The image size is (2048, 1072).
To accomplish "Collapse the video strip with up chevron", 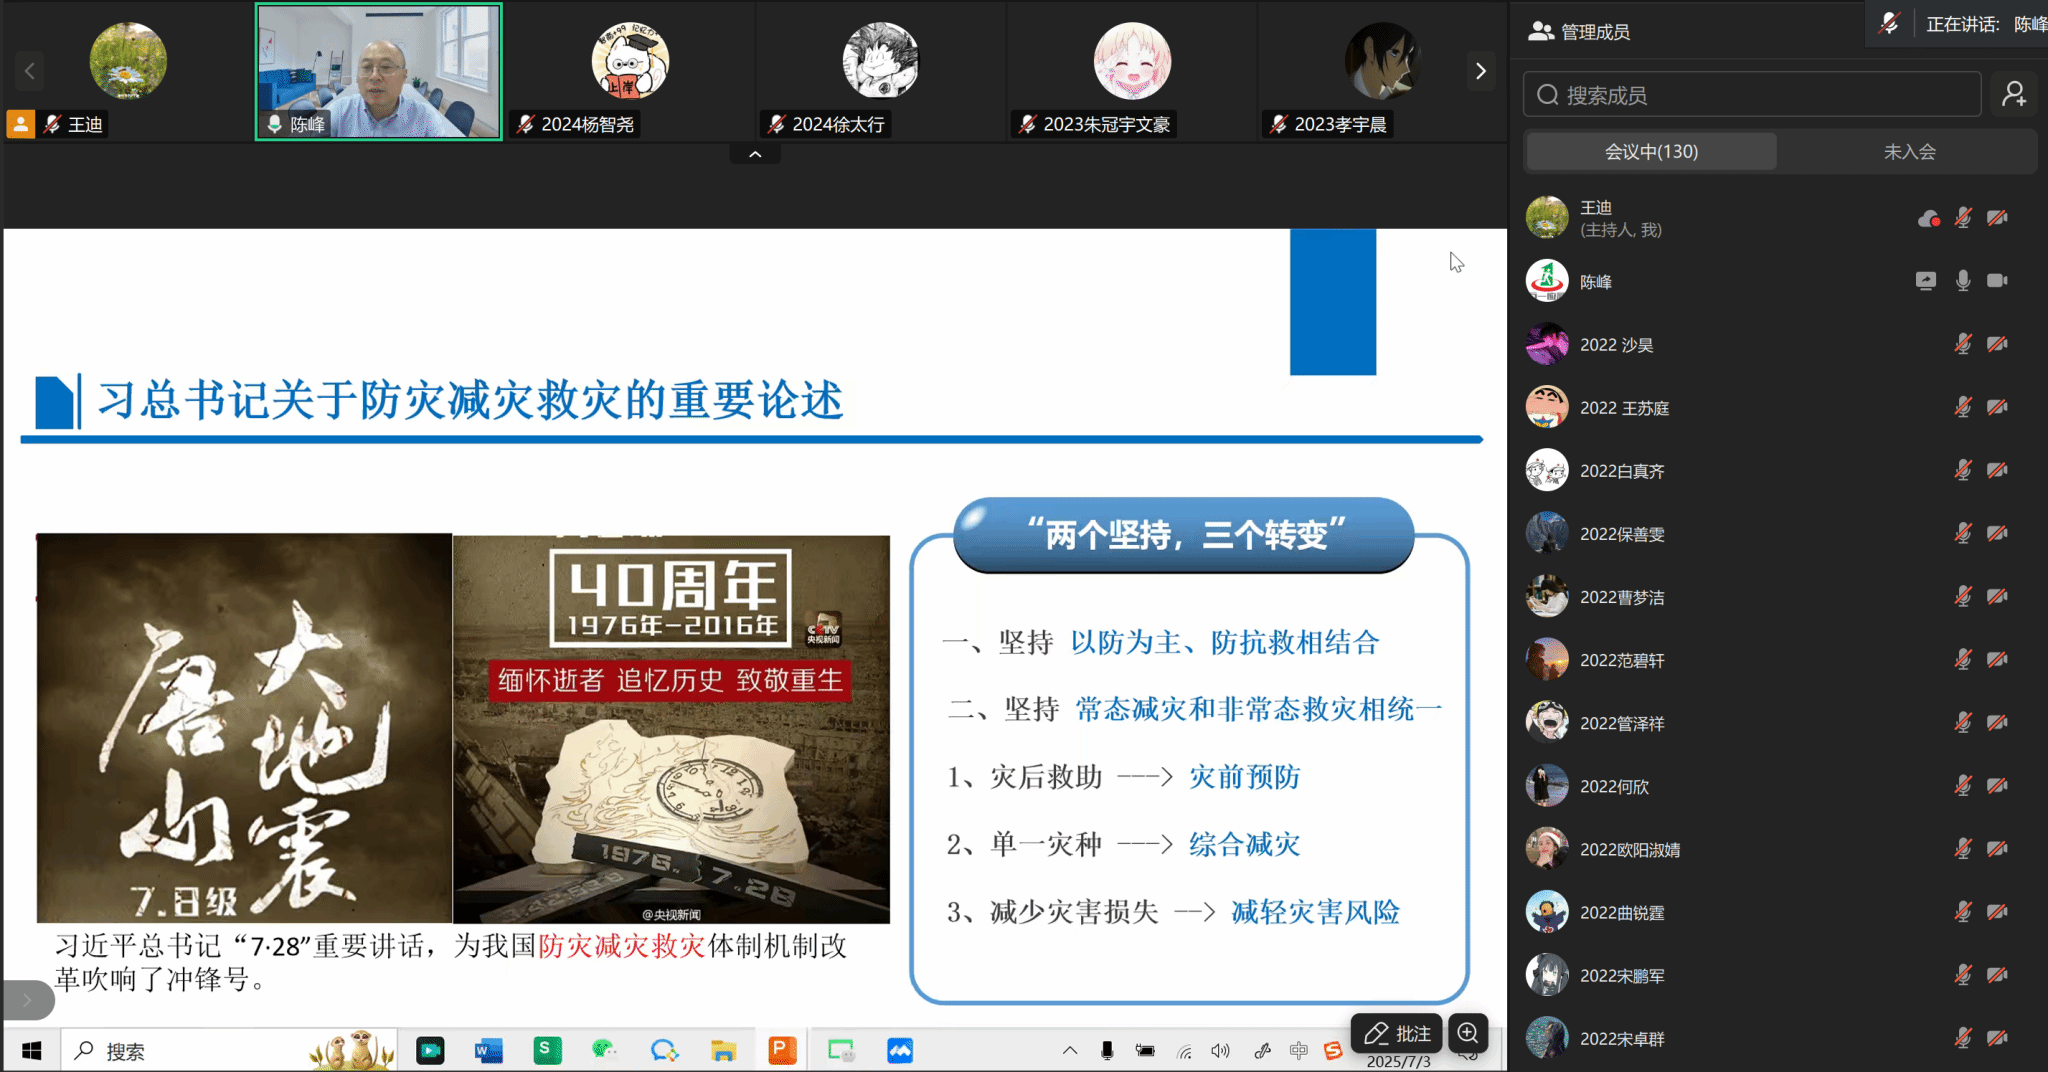I will pos(755,154).
